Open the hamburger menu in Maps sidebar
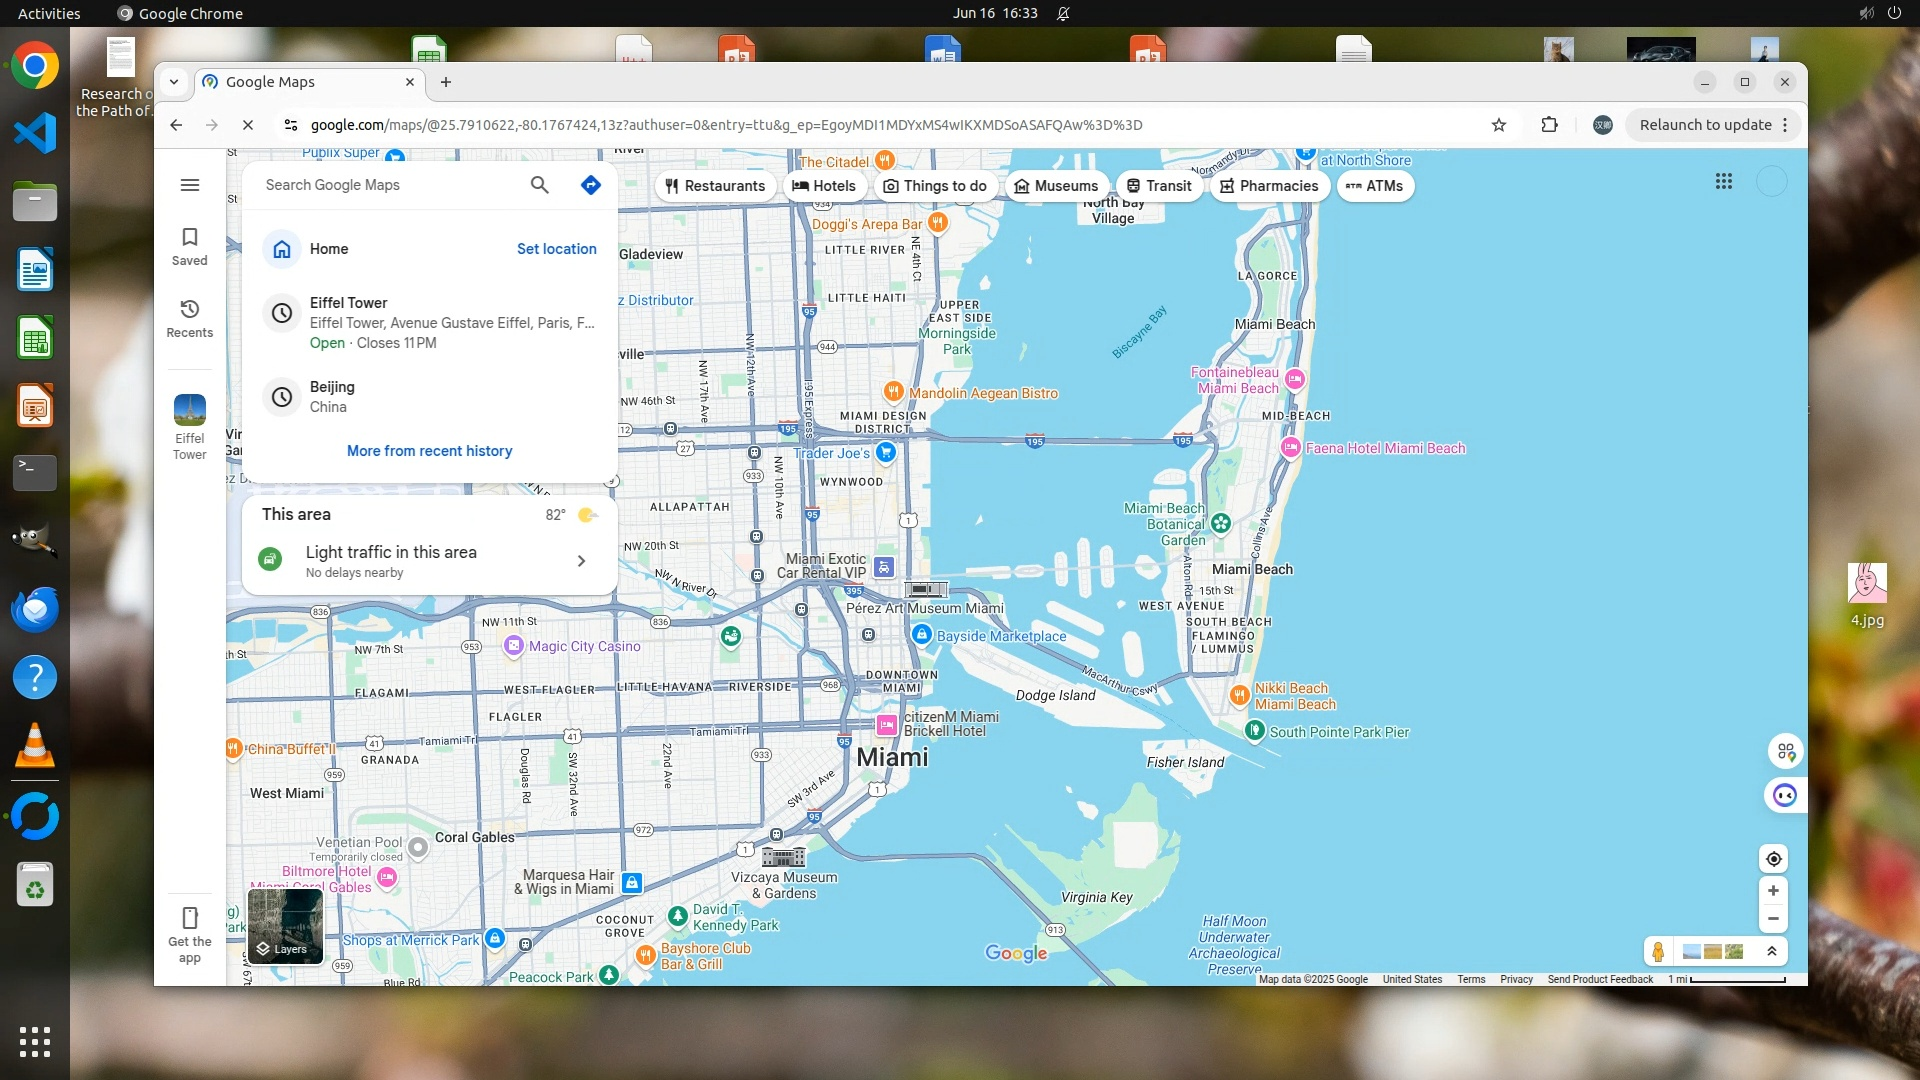 pos(190,185)
